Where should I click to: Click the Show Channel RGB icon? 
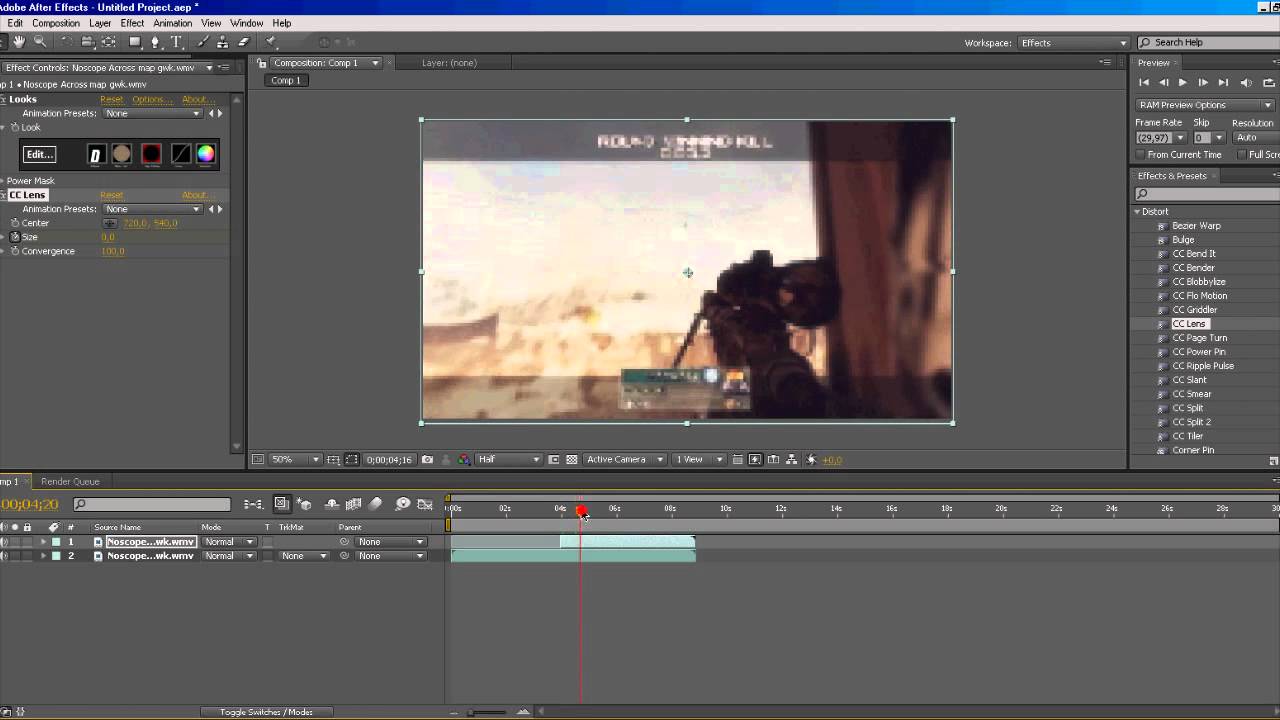[464, 460]
